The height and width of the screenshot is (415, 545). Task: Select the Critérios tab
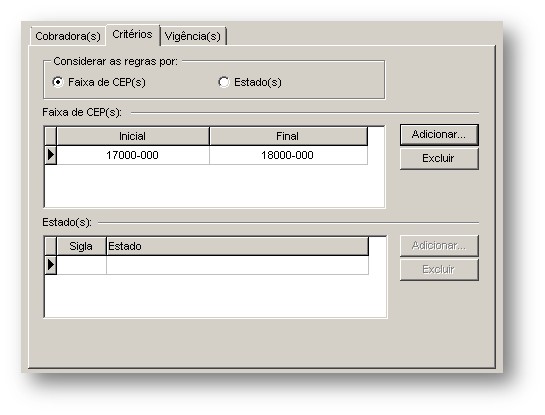click(132, 34)
